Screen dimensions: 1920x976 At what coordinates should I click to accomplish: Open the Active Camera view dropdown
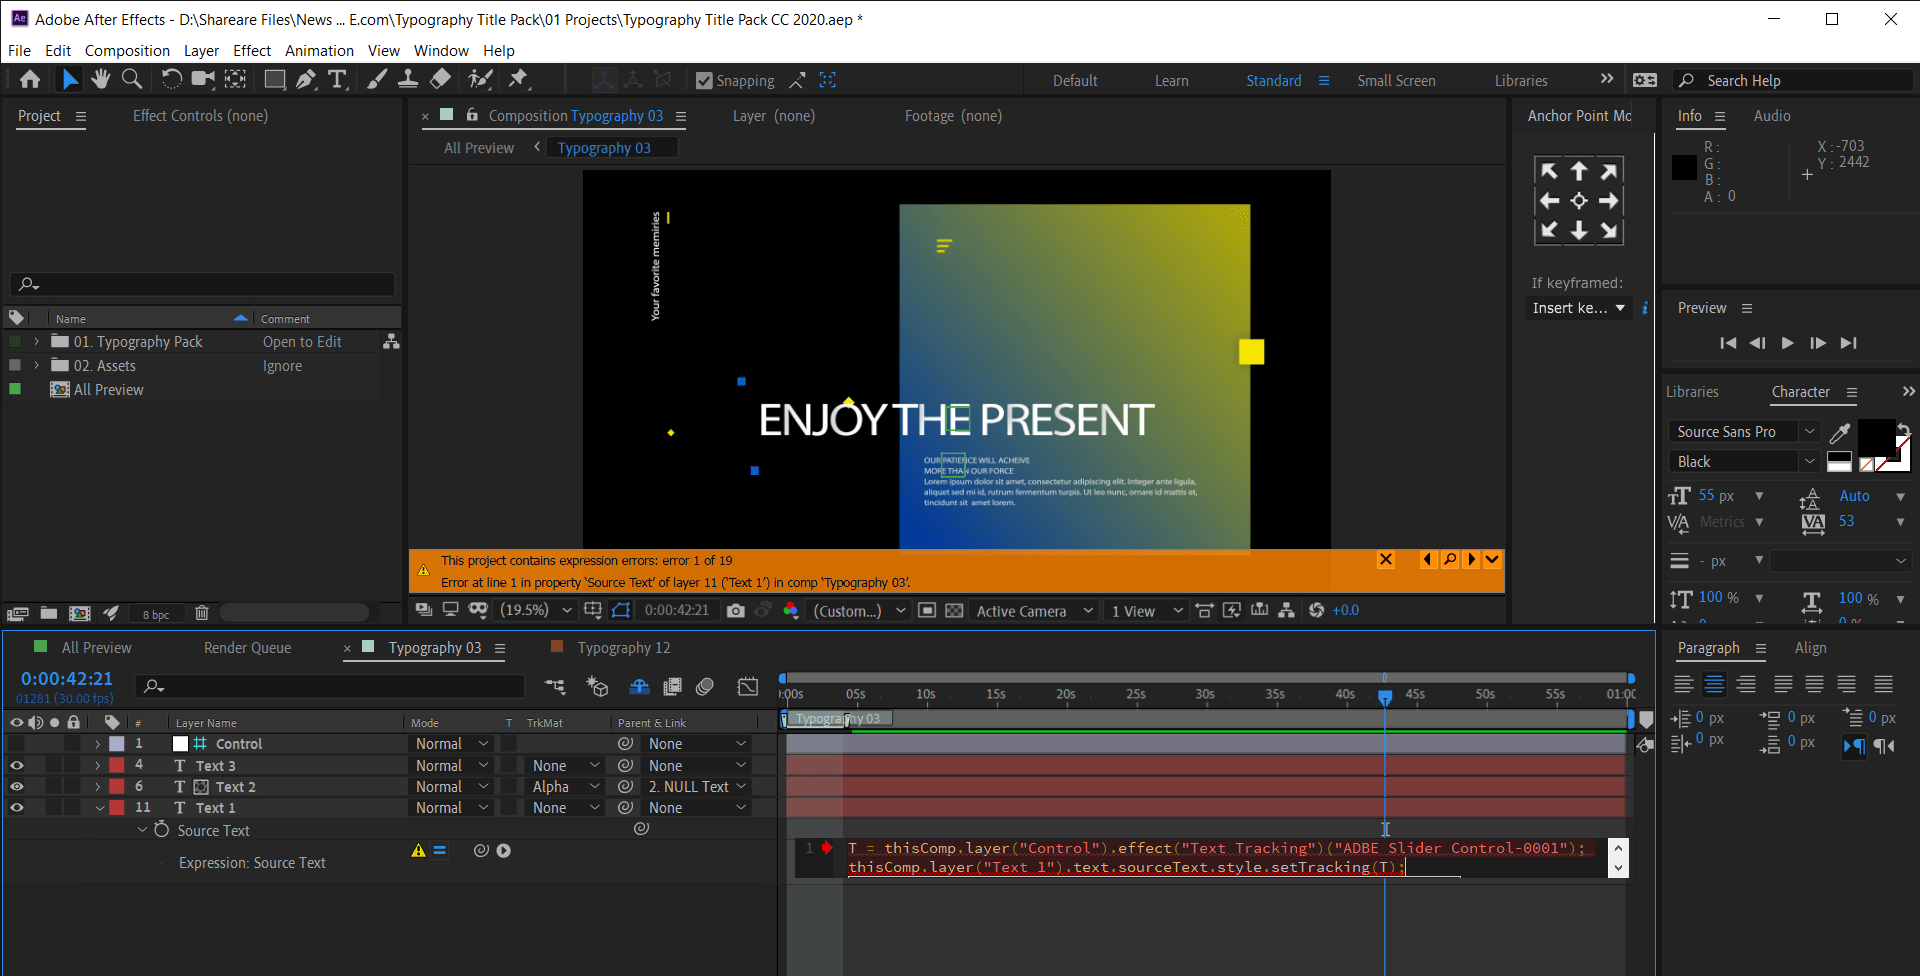click(x=1032, y=610)
